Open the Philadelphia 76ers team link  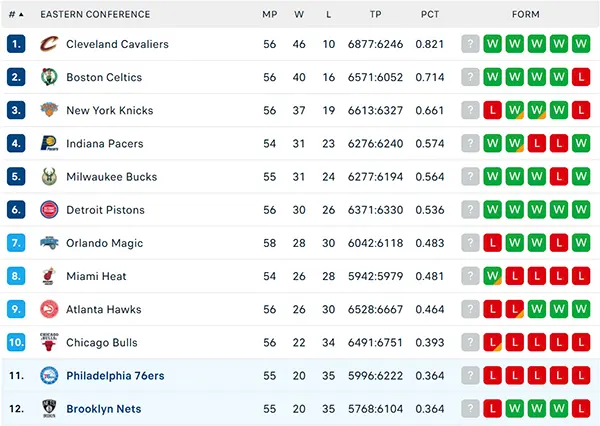point(115,375)
